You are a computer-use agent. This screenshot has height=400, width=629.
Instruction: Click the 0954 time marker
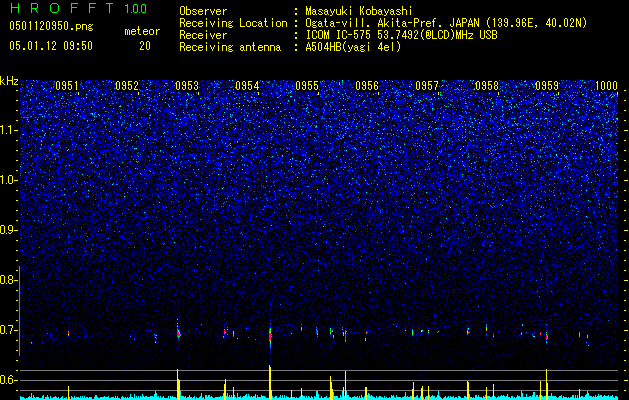point(247,86)
